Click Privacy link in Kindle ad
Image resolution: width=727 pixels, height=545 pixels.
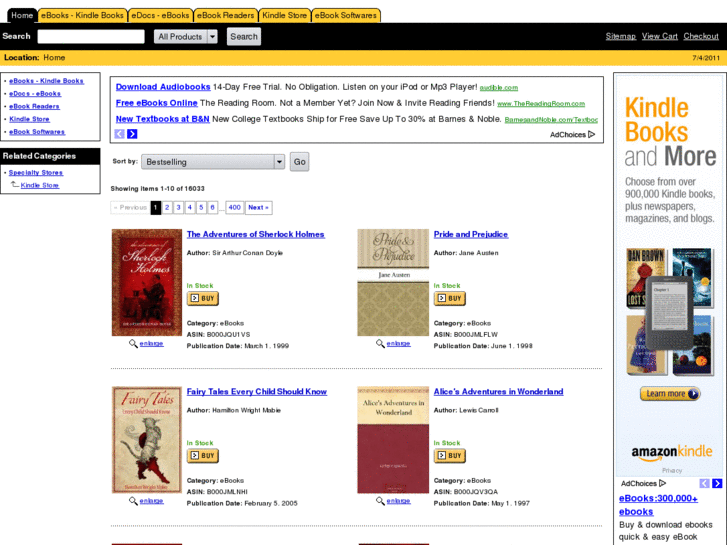pos(672,470)
